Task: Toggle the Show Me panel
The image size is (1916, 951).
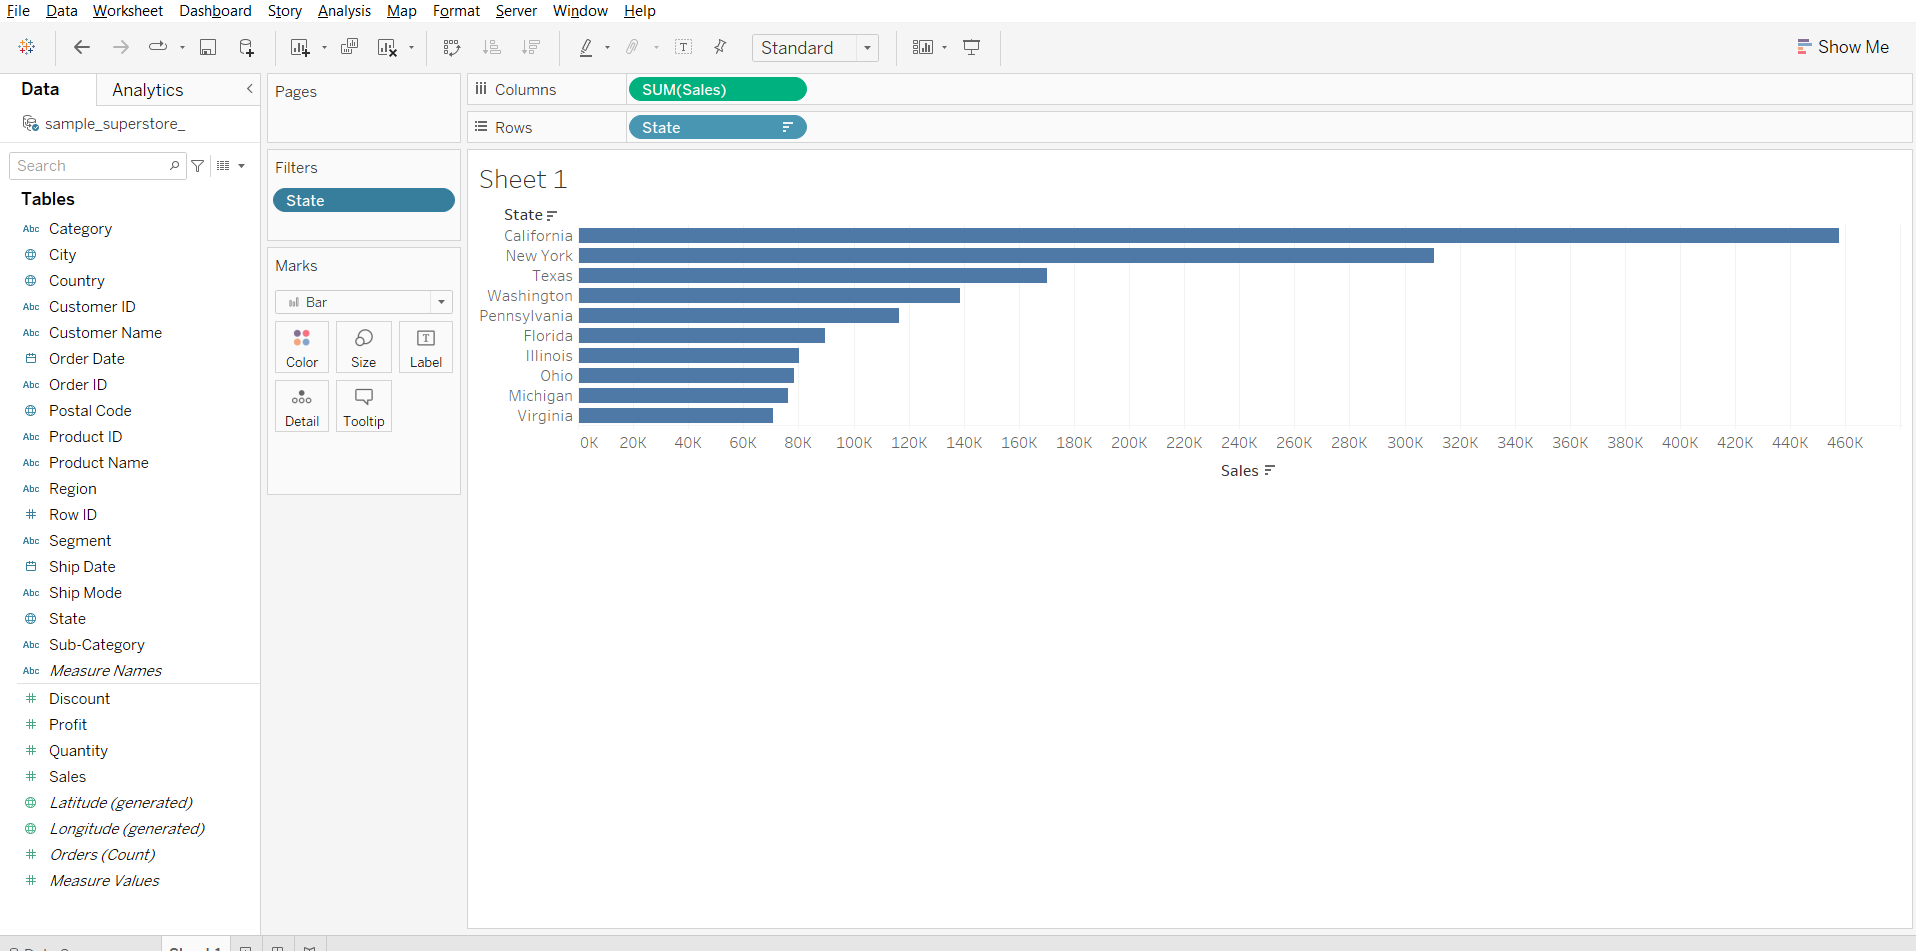Action: pyautogui.click(x=1842, y=47)
